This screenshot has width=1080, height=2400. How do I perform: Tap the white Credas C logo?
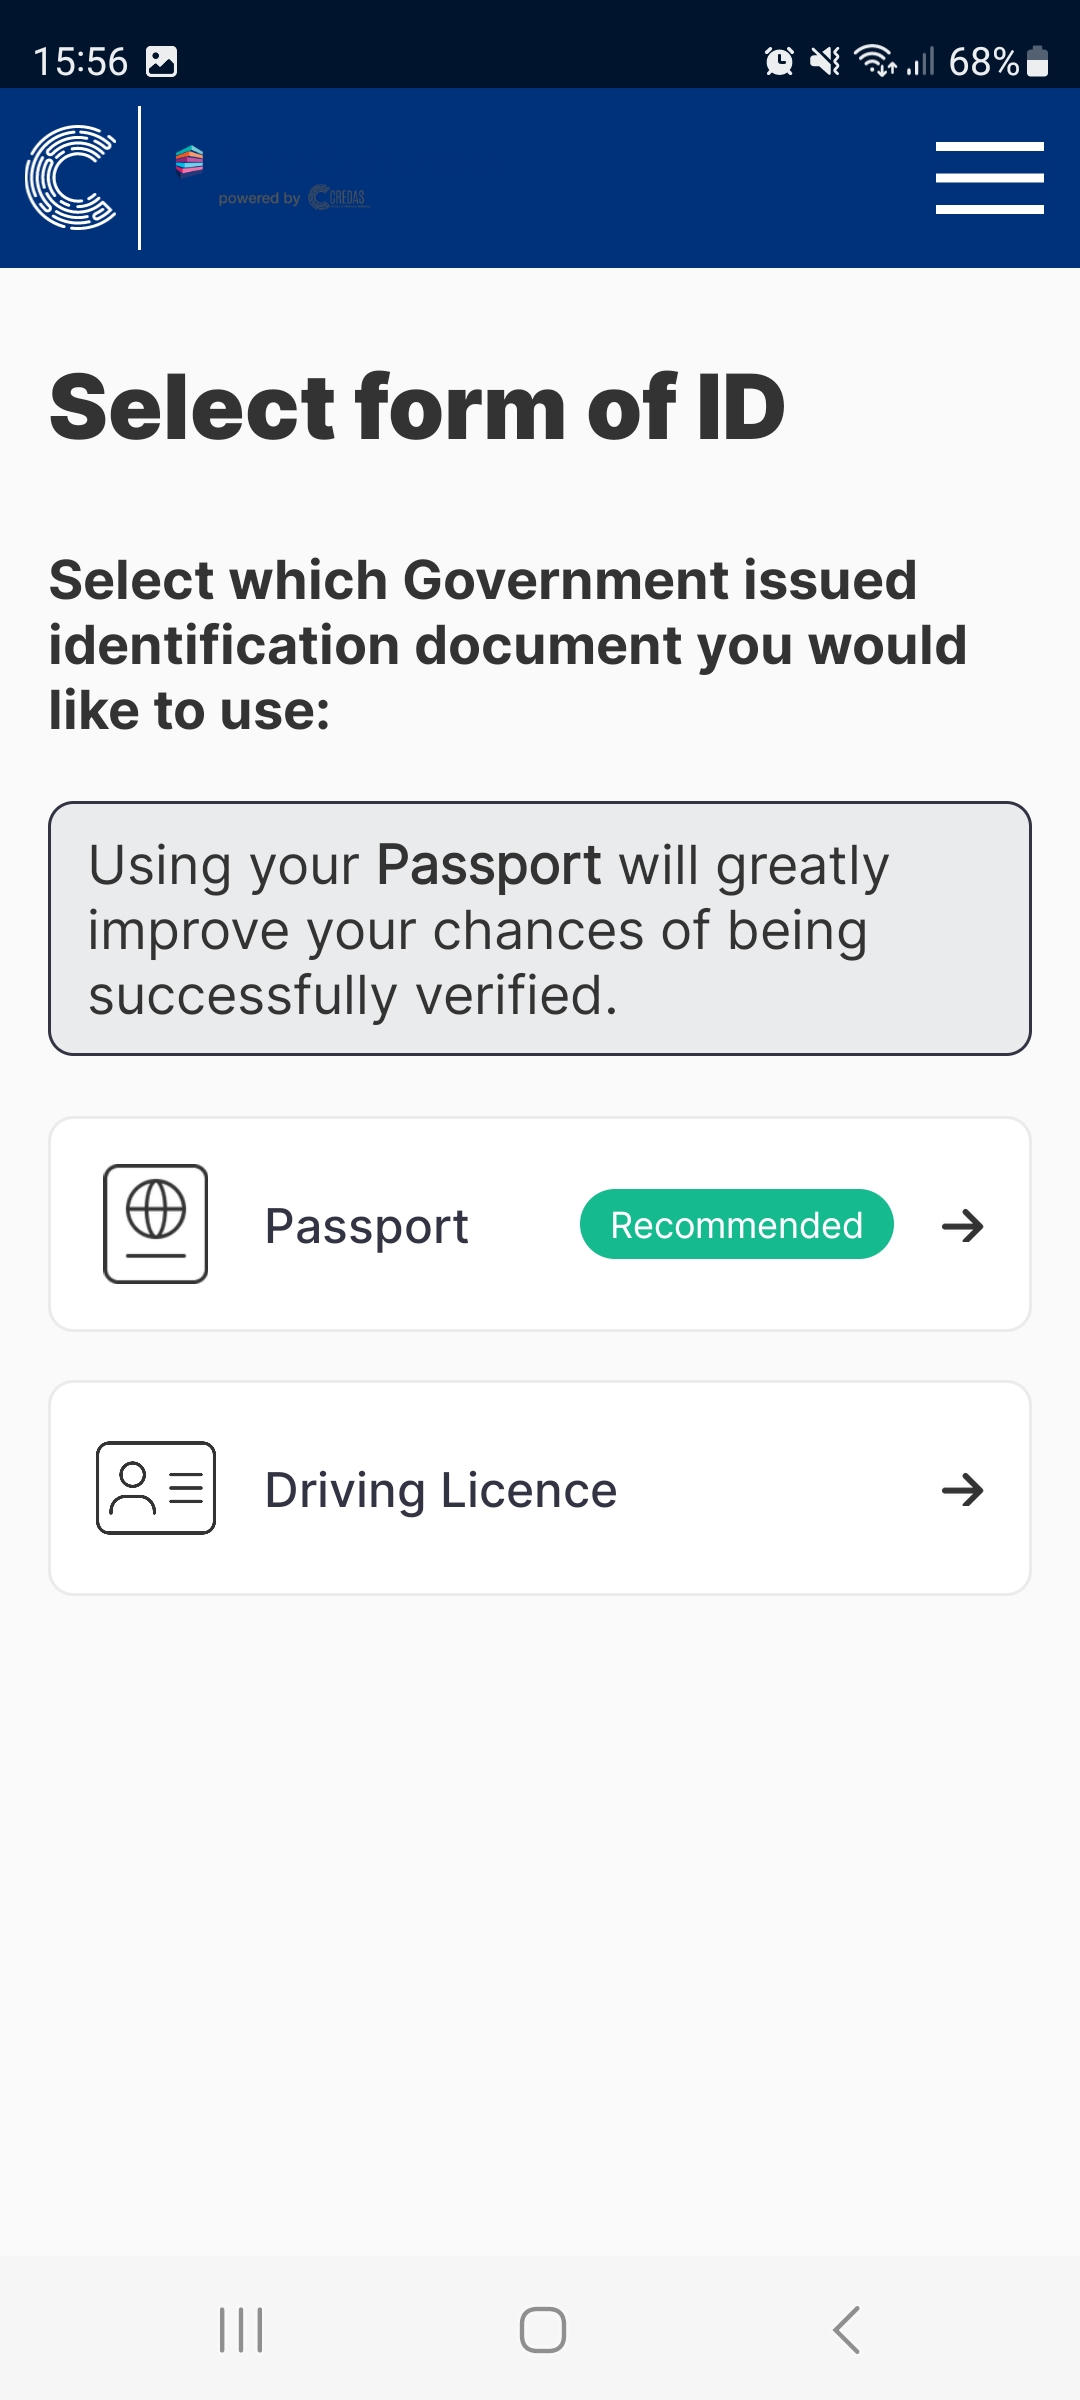pyautogui.click(x=71, y=177)
